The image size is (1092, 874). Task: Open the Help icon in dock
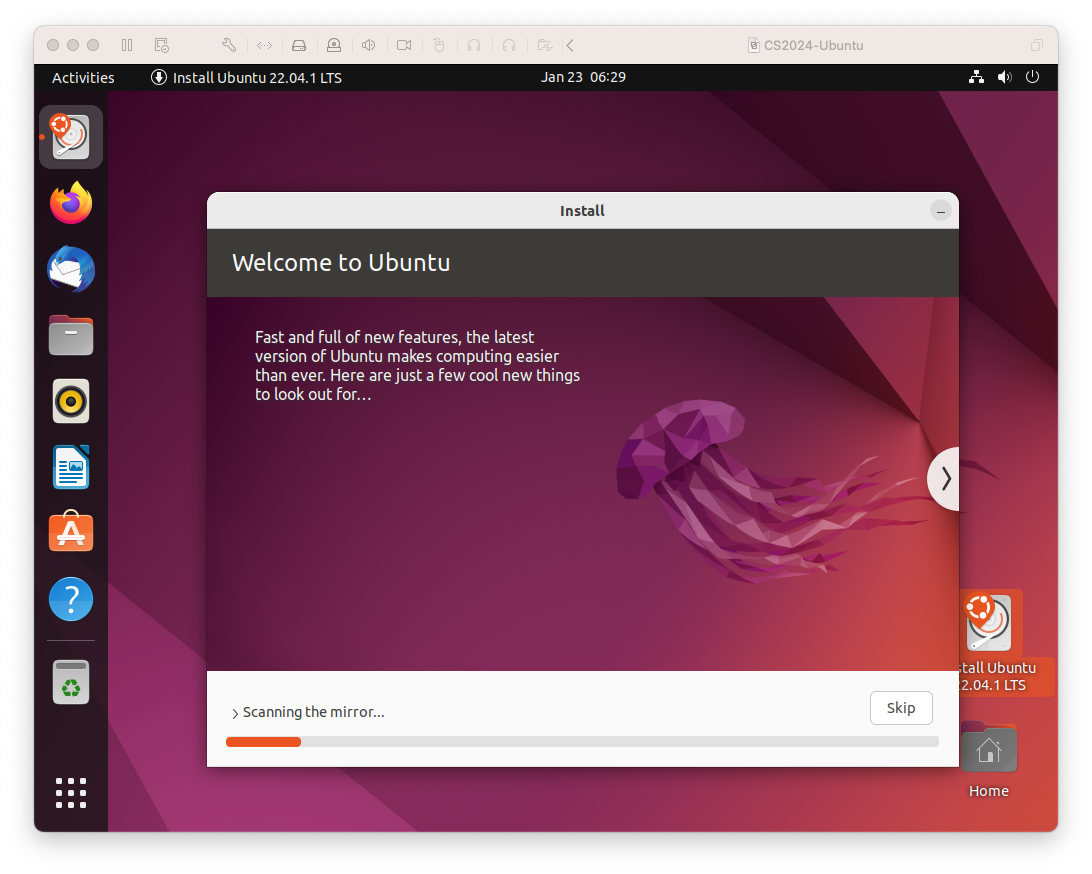coord(71,599)
